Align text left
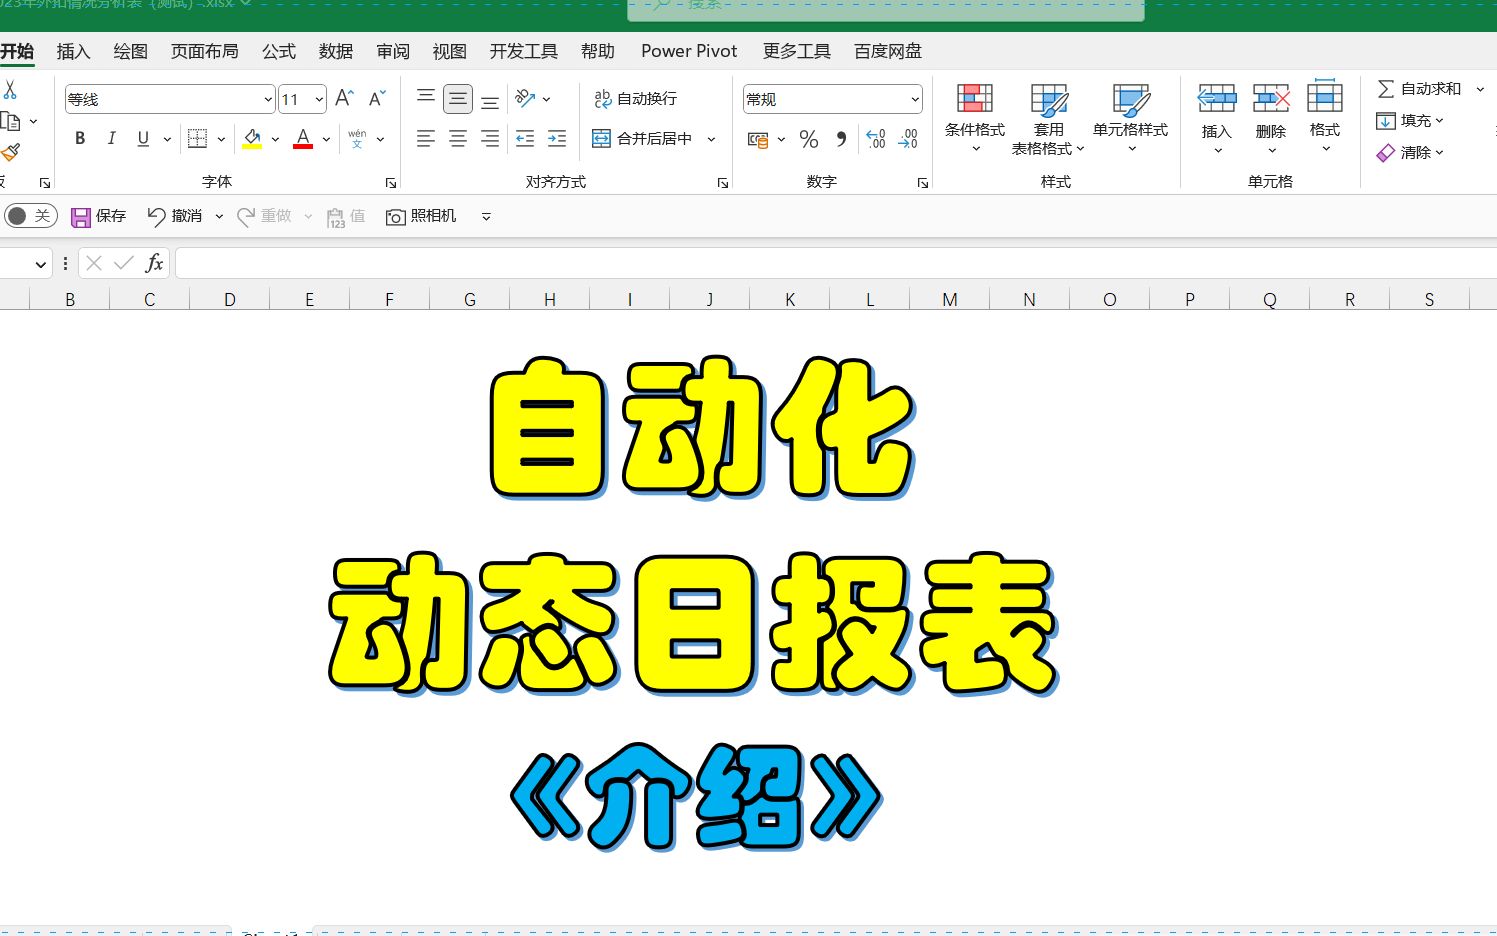 [x=426, y=139]
